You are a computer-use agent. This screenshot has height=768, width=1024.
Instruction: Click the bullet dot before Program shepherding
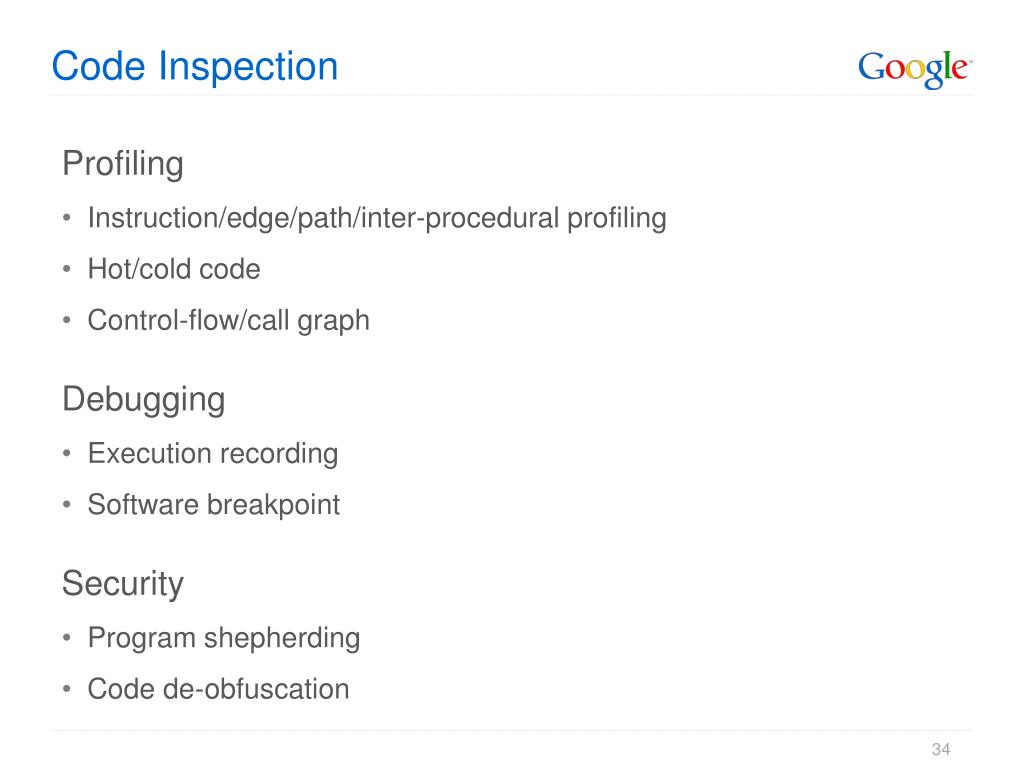67,637
